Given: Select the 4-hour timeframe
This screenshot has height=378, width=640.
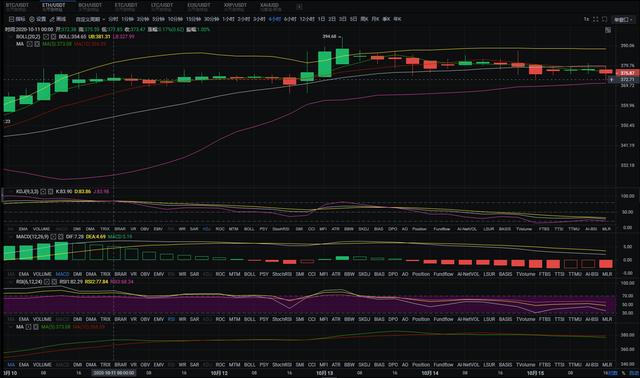Looking at the screenshot, I should 275,19.
